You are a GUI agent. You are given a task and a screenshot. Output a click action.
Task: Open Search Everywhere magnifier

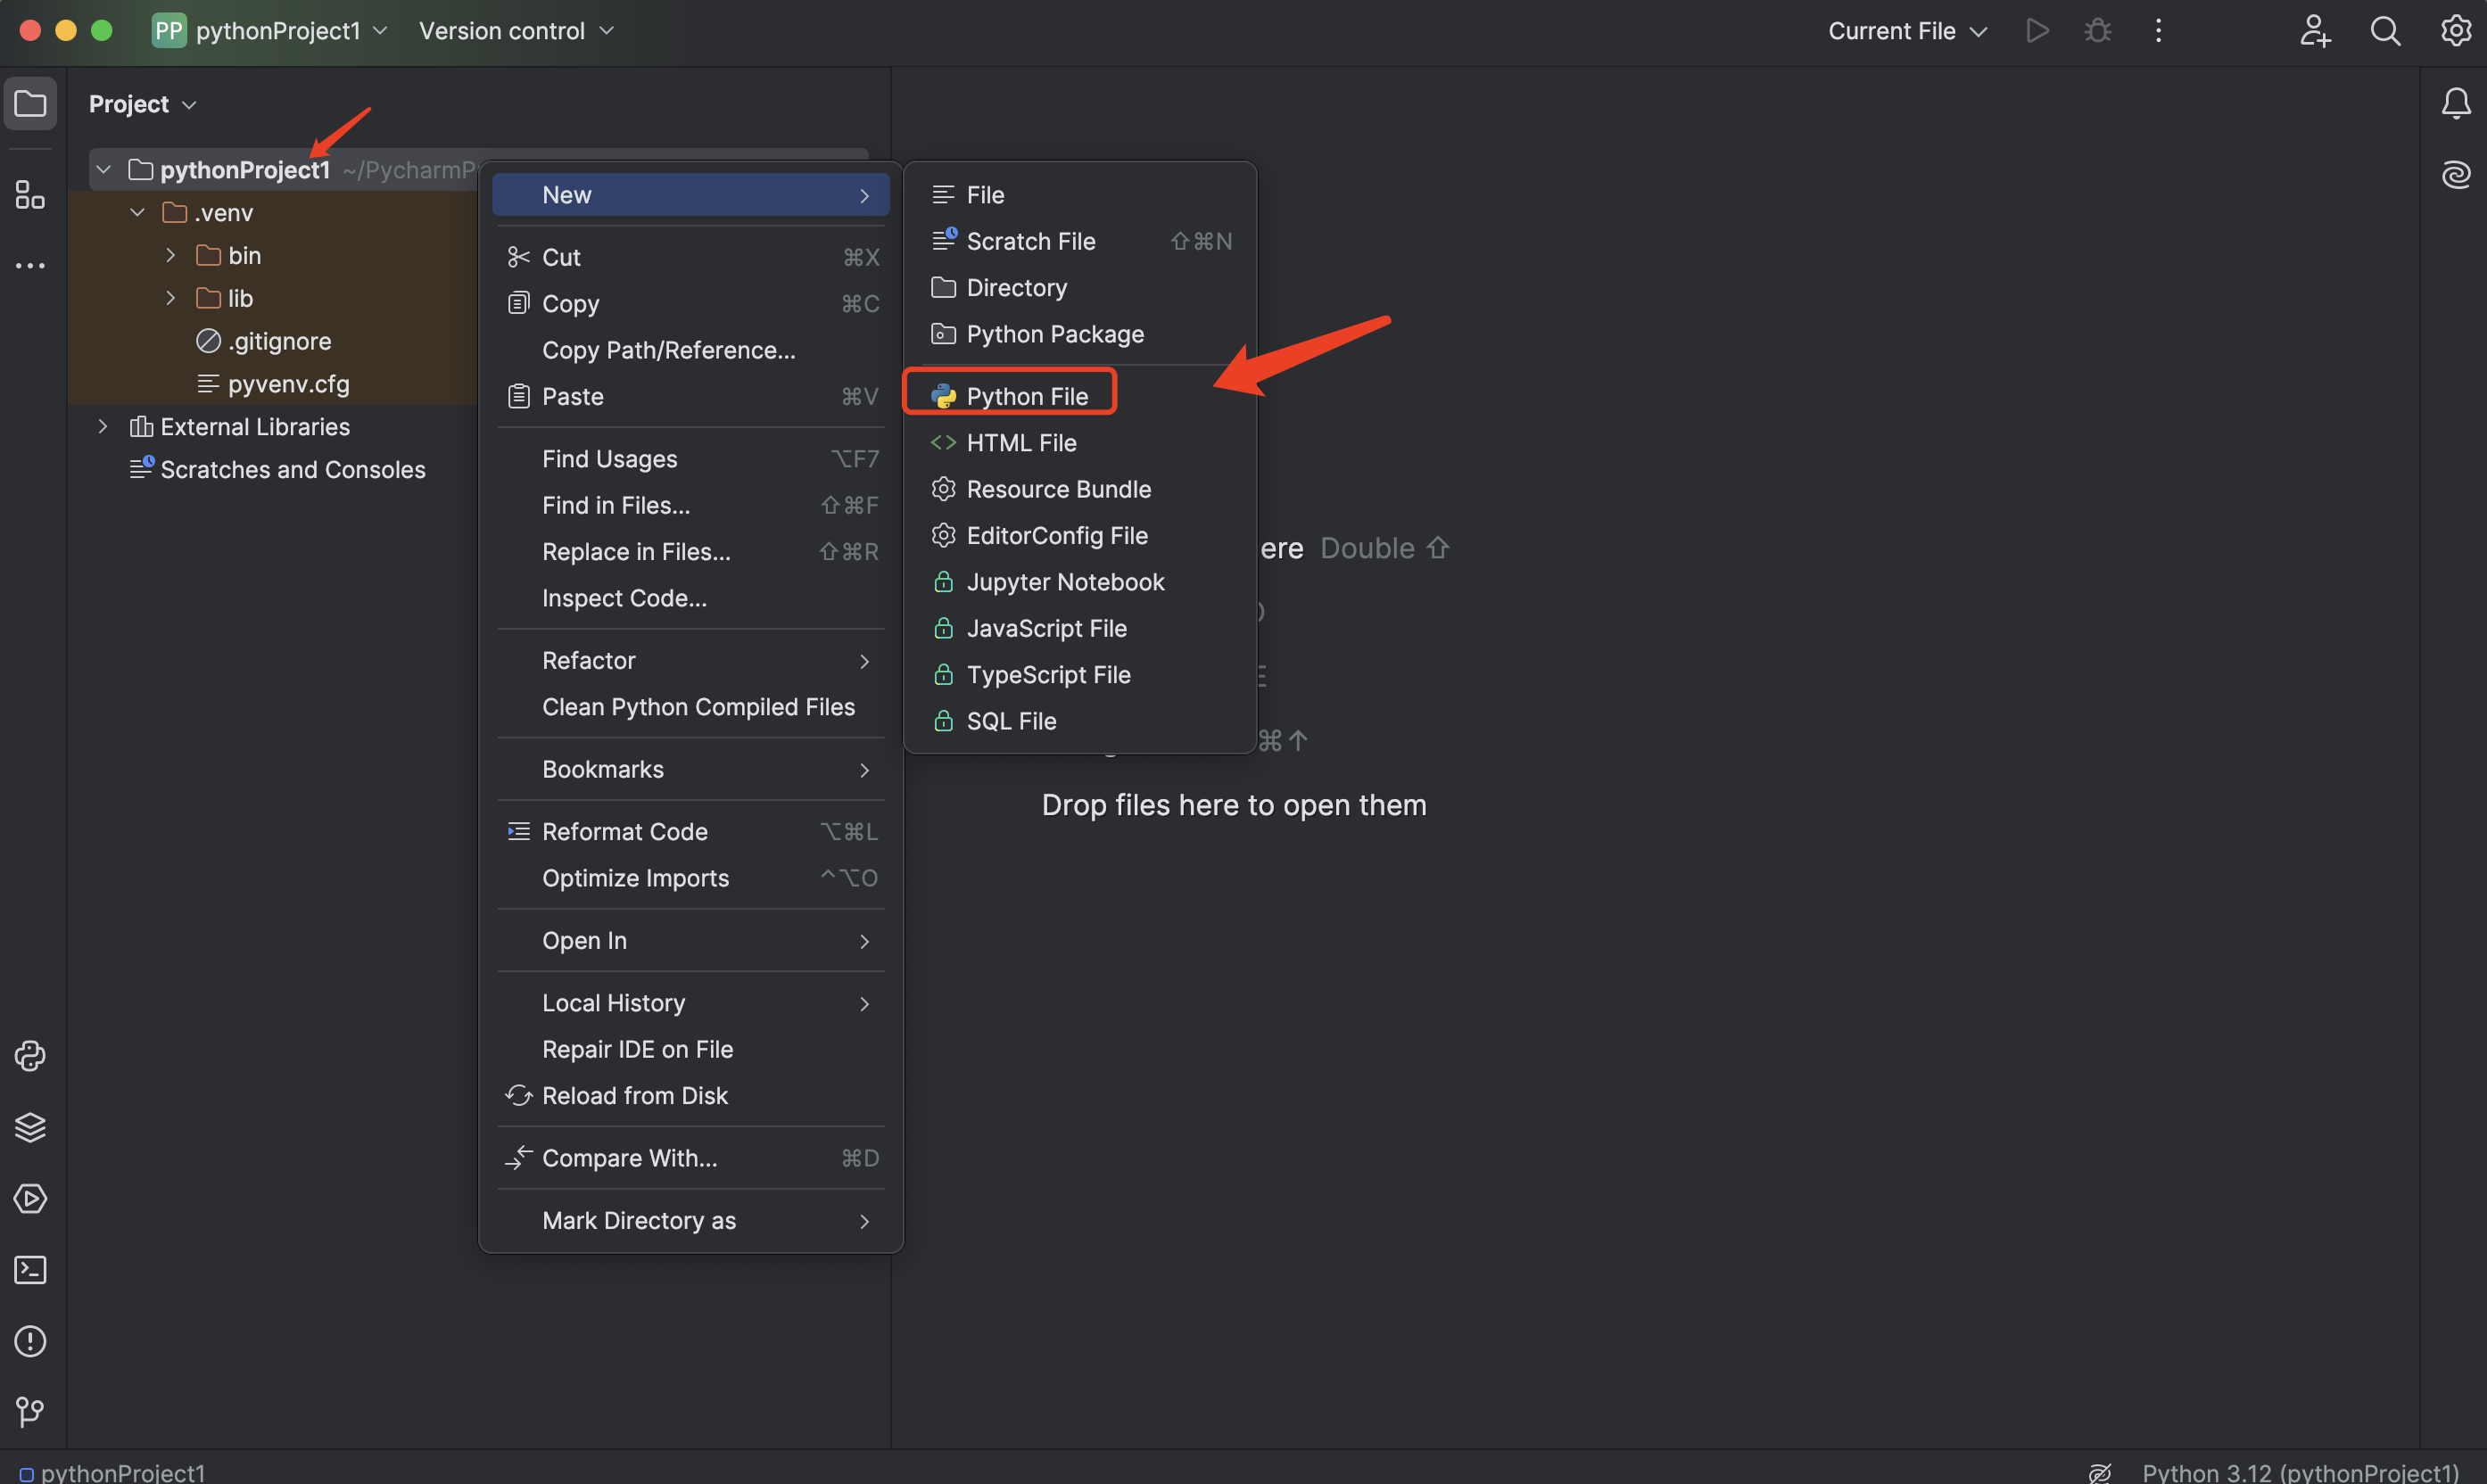click(2385, 31)
